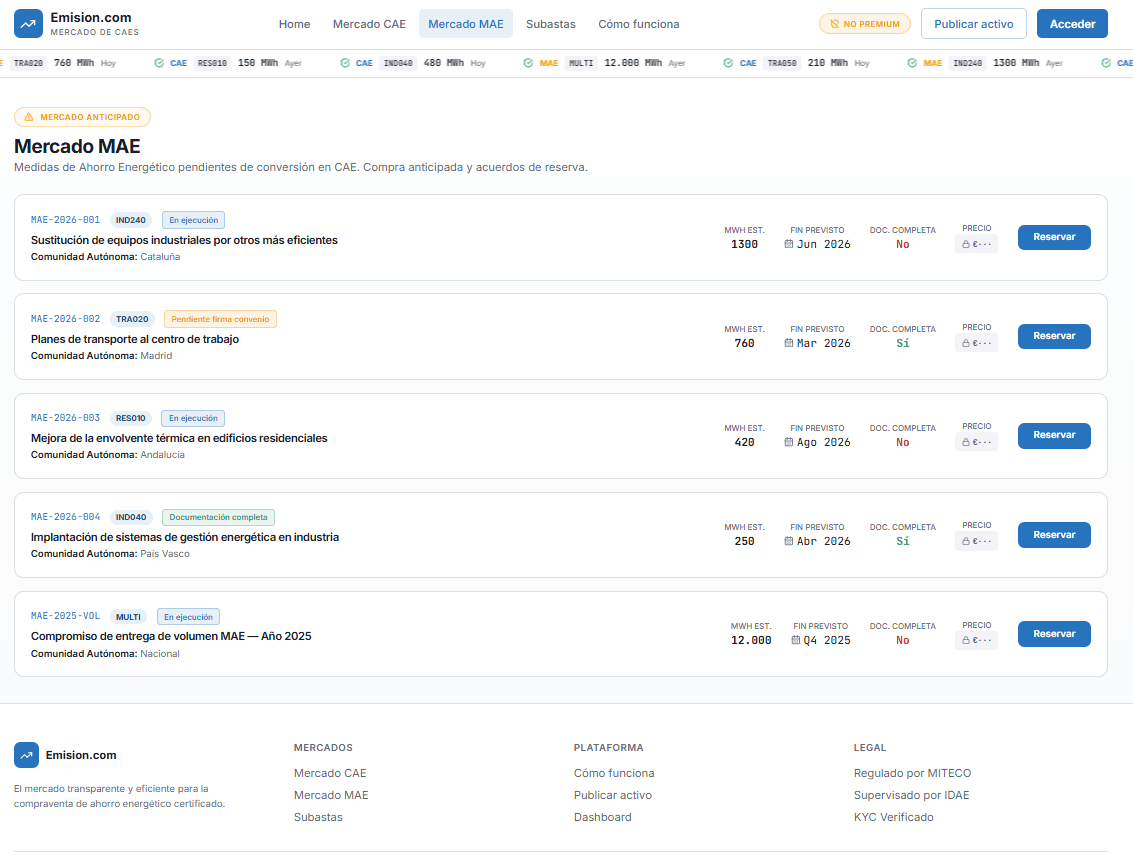The width and height of the screenshot is (1133, 860).
Task: Click the Publicar activo button
Action: [973, 24]
